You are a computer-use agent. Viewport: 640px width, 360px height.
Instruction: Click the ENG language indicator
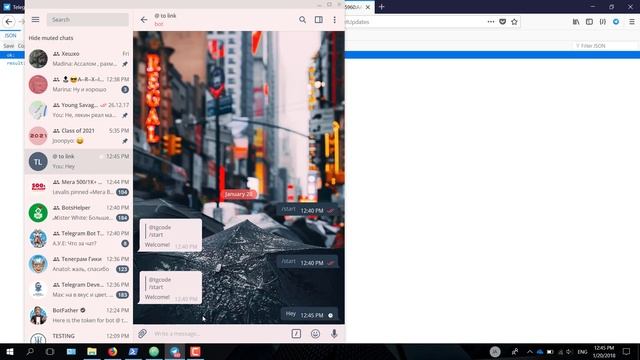pos(582,352)
